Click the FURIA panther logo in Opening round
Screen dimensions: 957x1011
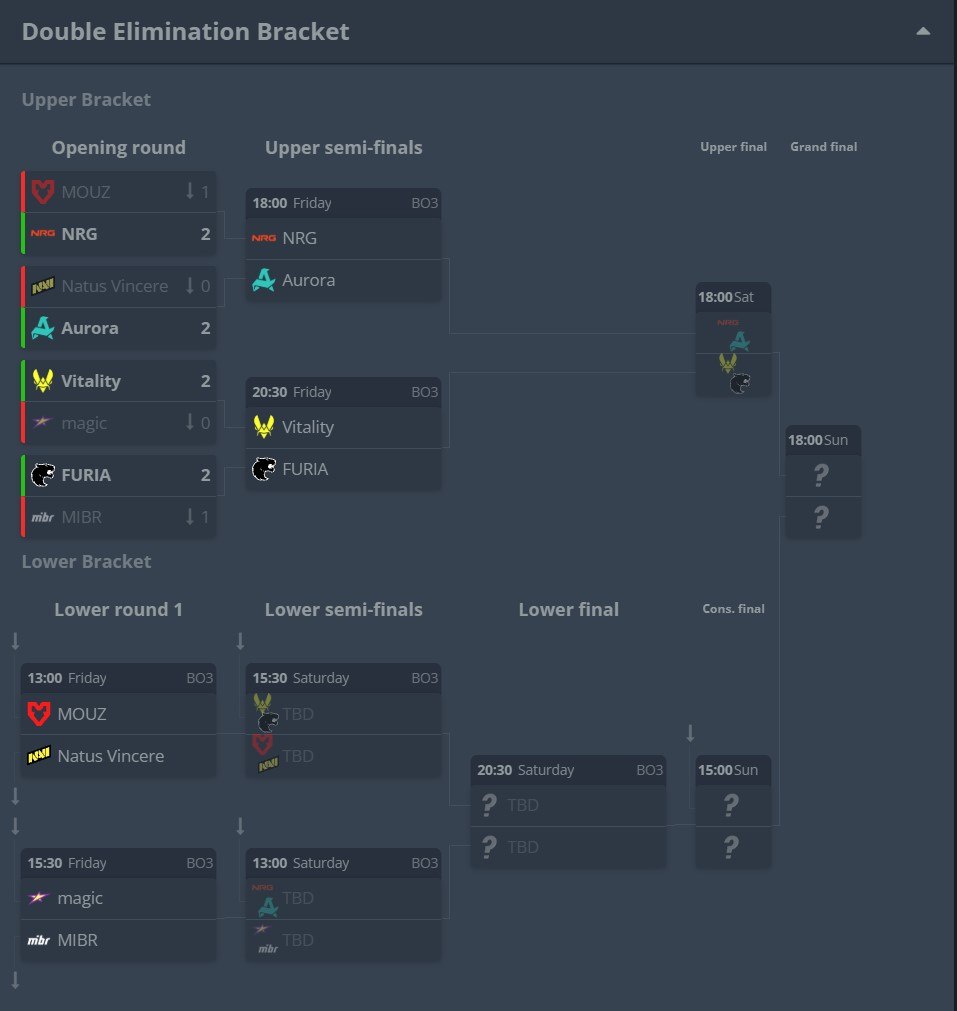(43, 475)
